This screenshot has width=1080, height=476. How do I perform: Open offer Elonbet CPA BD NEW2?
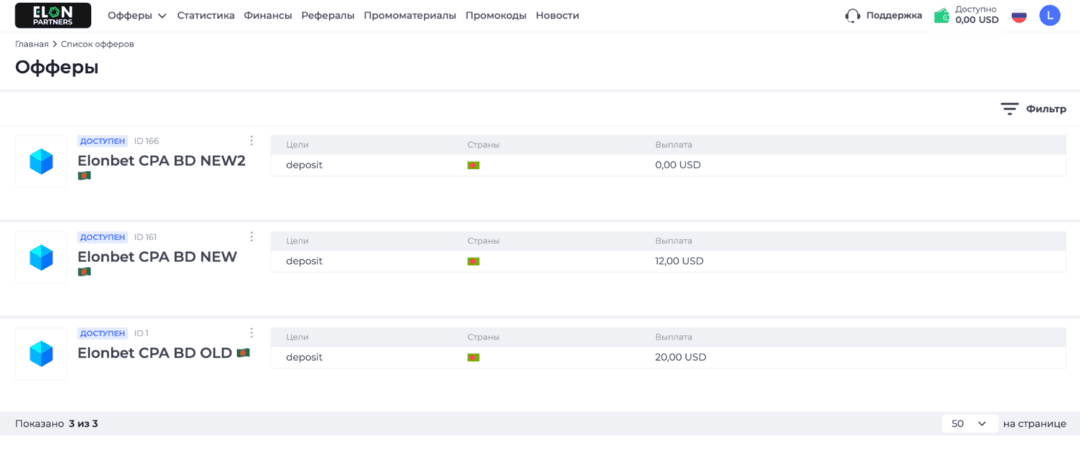pyautogui.click(x=161, y=161)
